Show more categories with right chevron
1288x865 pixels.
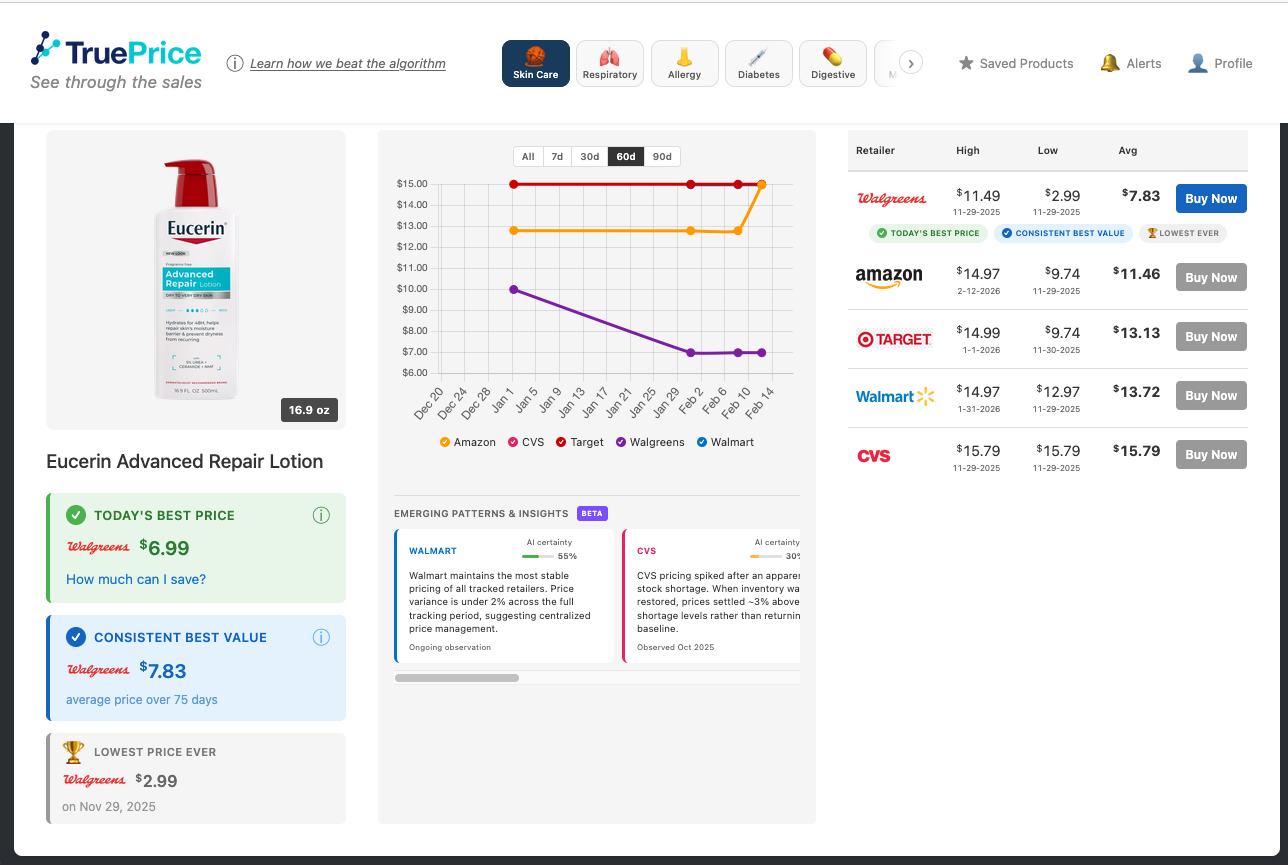(x=910, y=63)
